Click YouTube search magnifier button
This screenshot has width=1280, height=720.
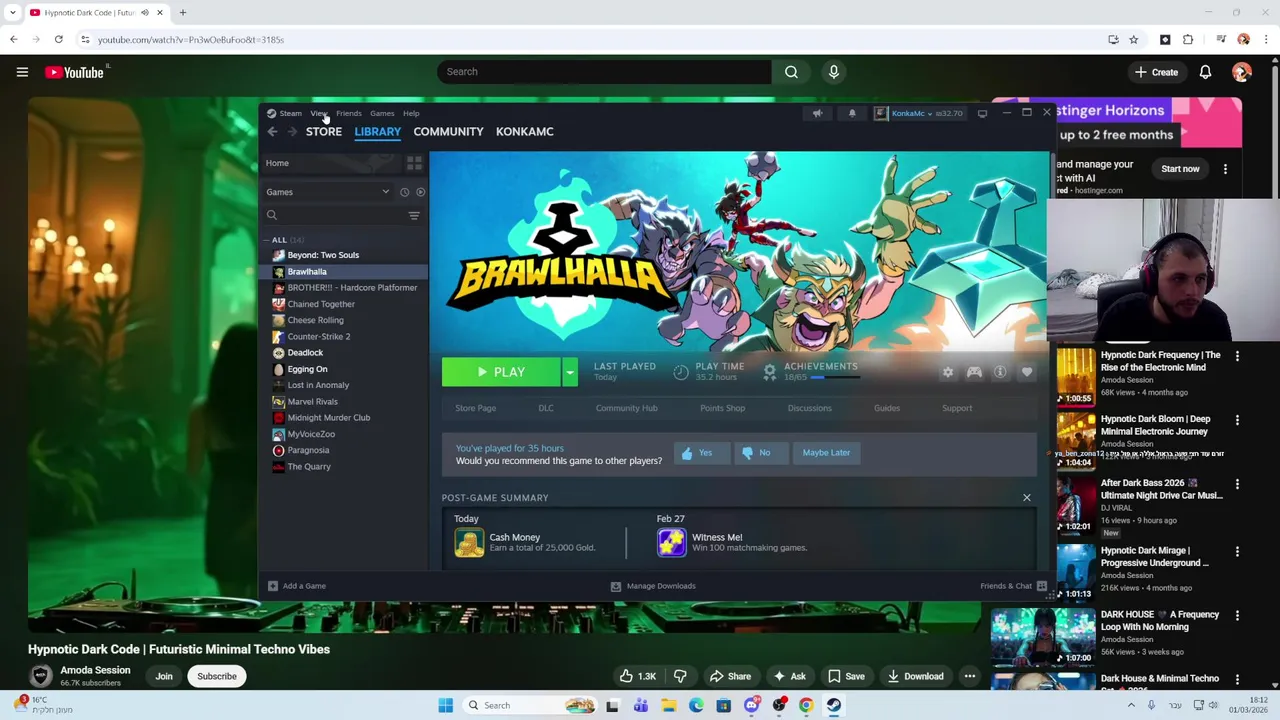(791, 72)
